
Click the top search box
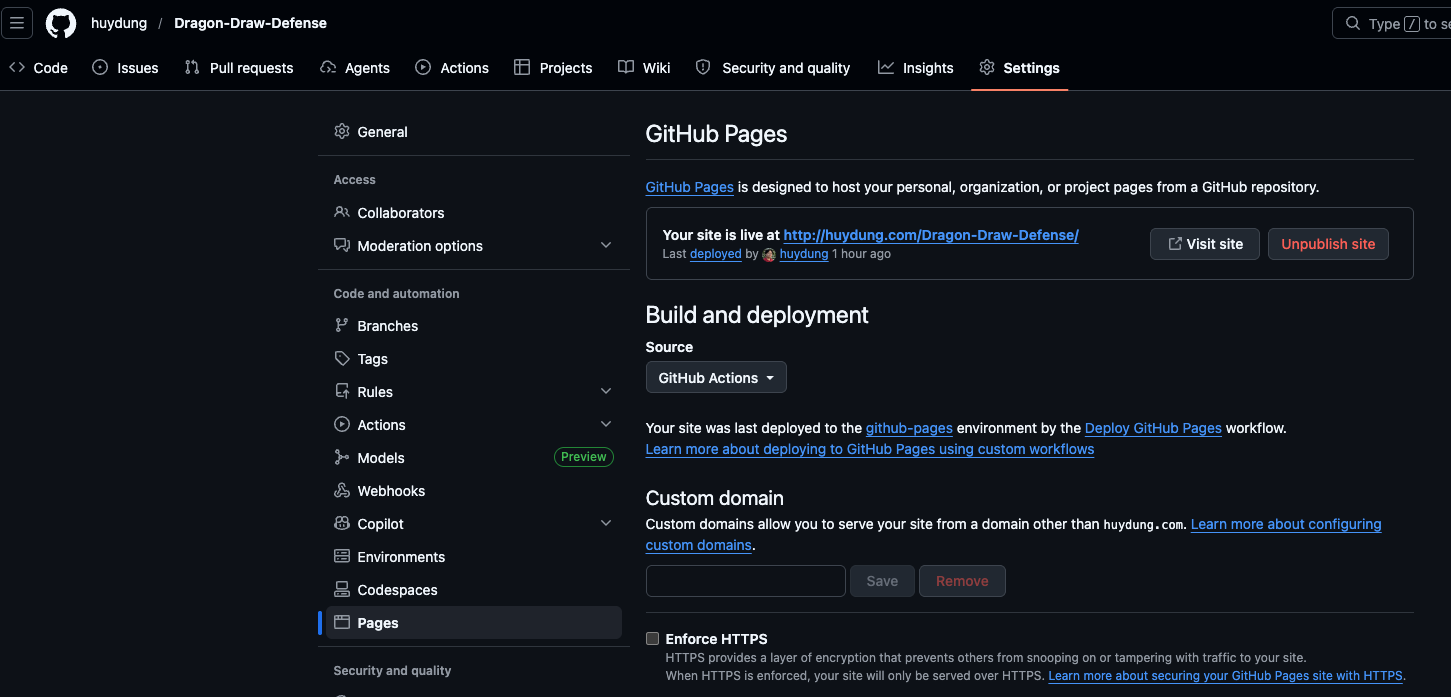click(1392, 23)
